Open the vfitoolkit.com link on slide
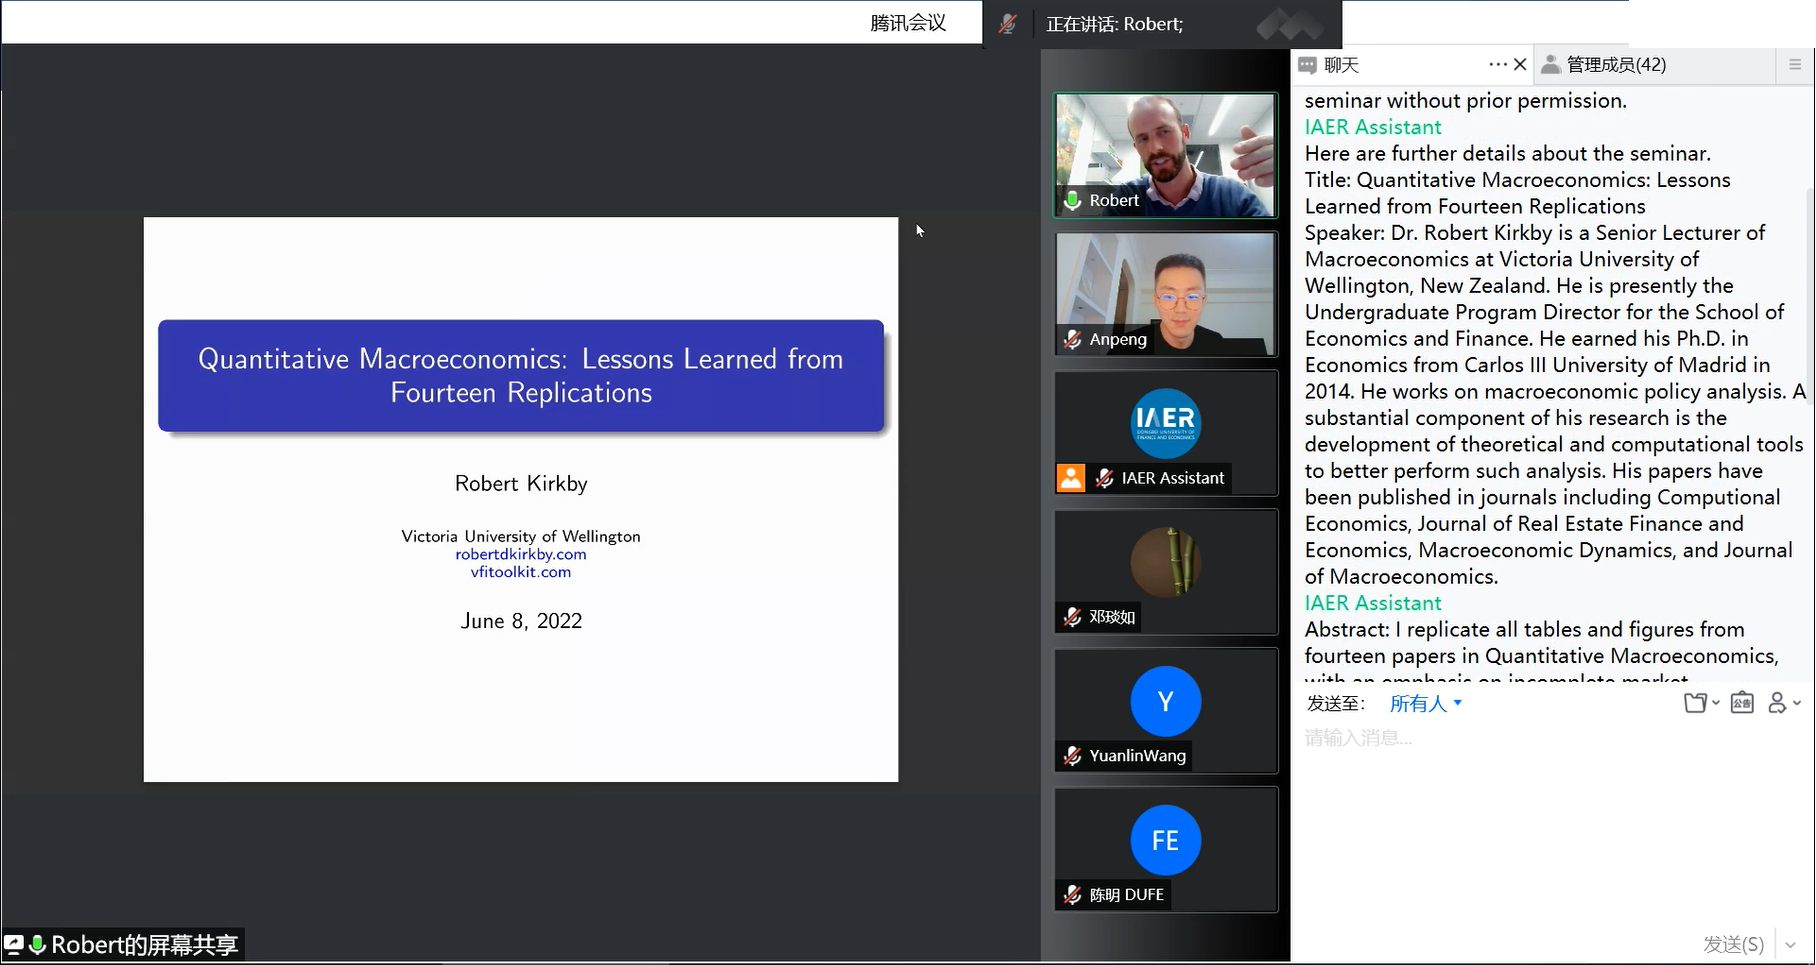Viewport: 1816px width, 965px height. (x=521, y=572)
